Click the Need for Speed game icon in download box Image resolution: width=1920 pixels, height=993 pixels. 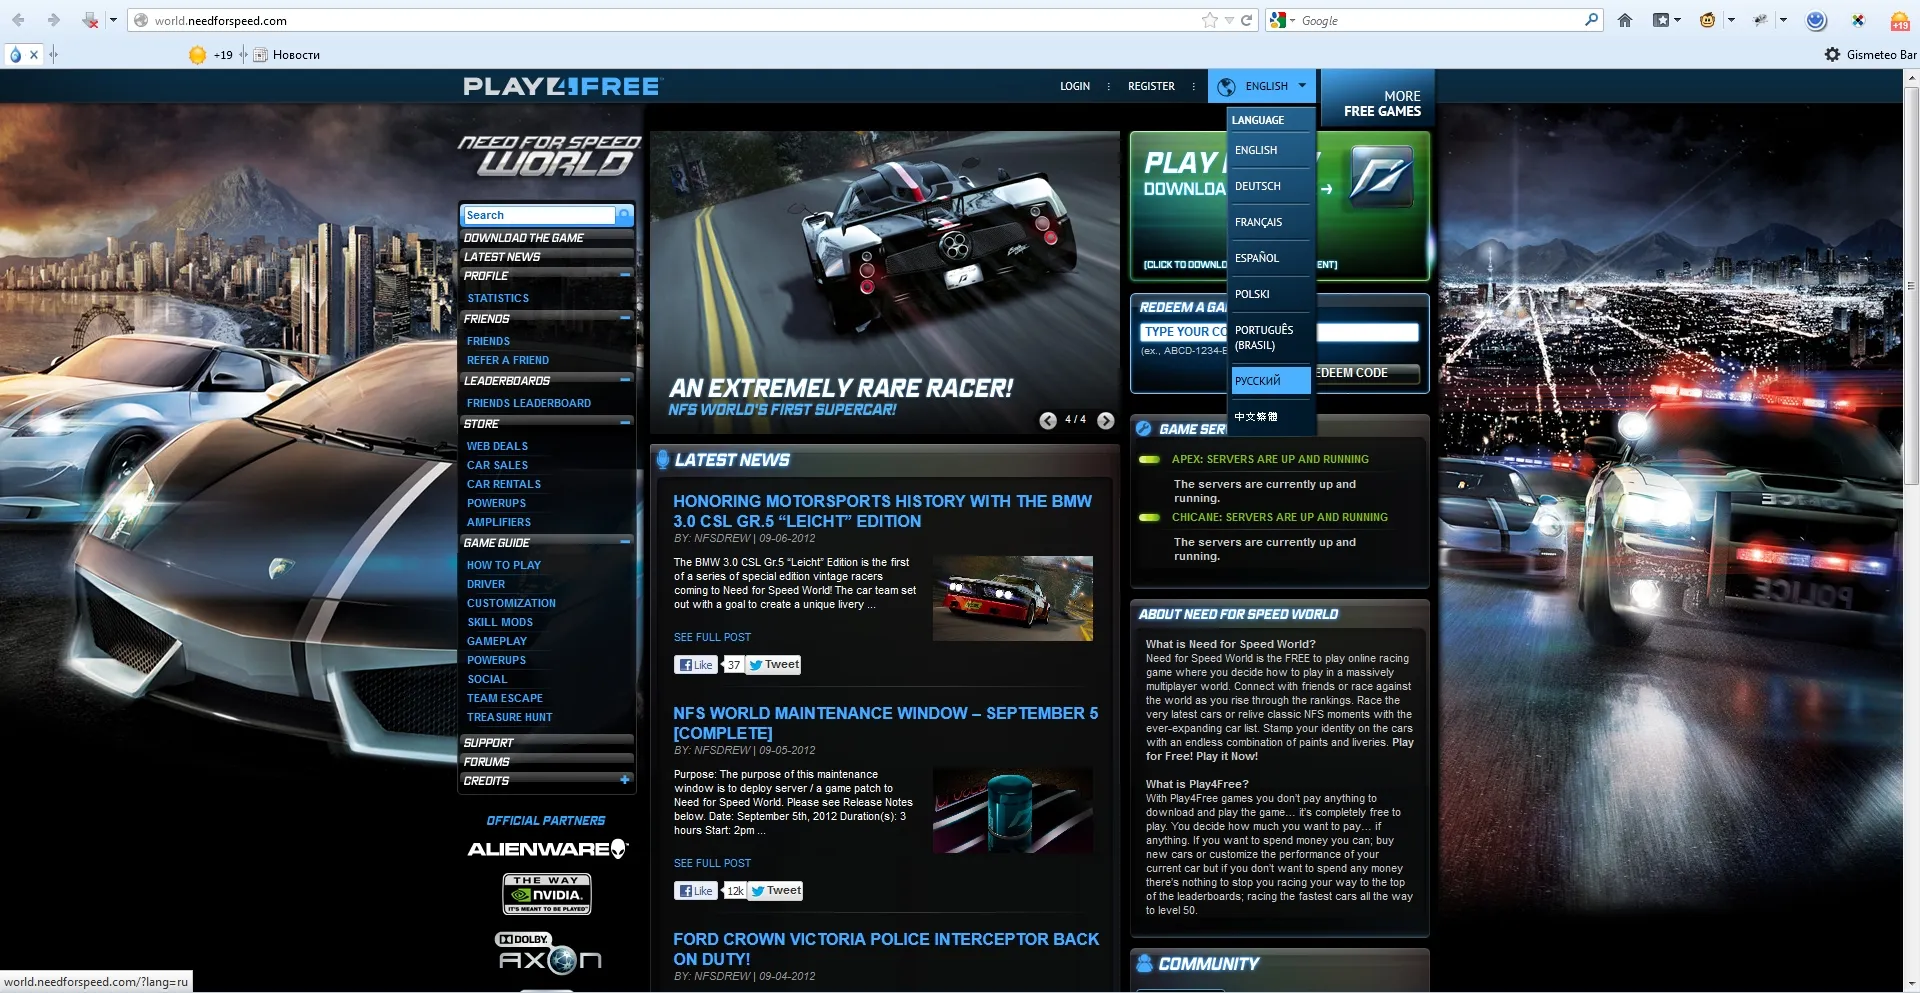pyautogui.click(x=1382, y=178)
